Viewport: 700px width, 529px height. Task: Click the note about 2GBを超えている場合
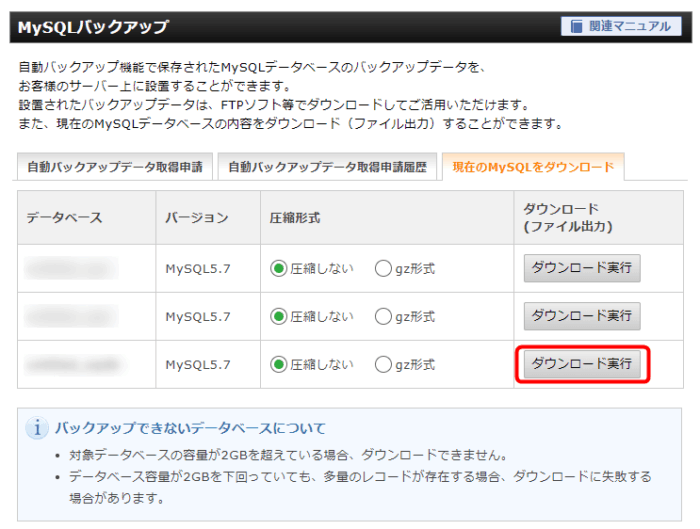click(288, 455)
